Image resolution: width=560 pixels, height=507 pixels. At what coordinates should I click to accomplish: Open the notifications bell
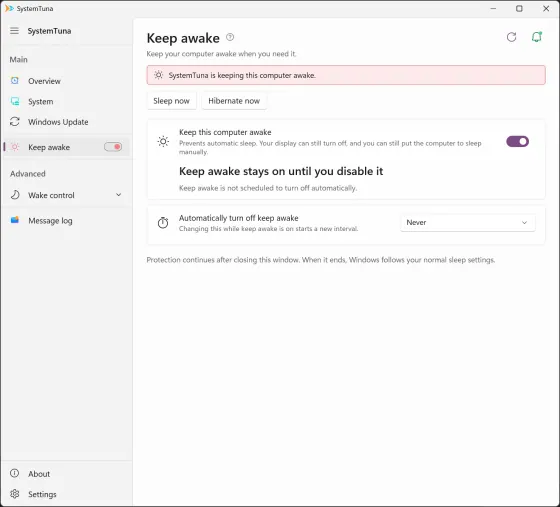click(536, 37)
